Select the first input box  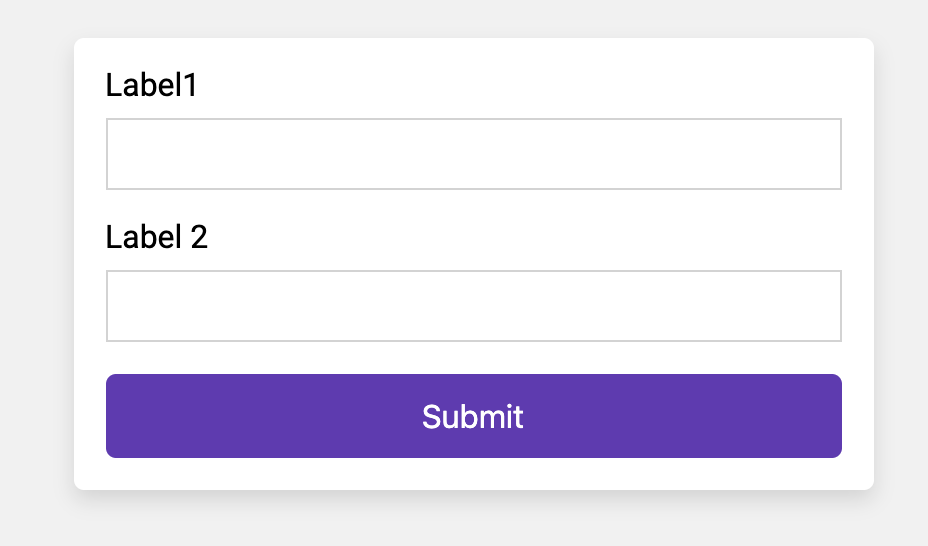tap(473, 154)
